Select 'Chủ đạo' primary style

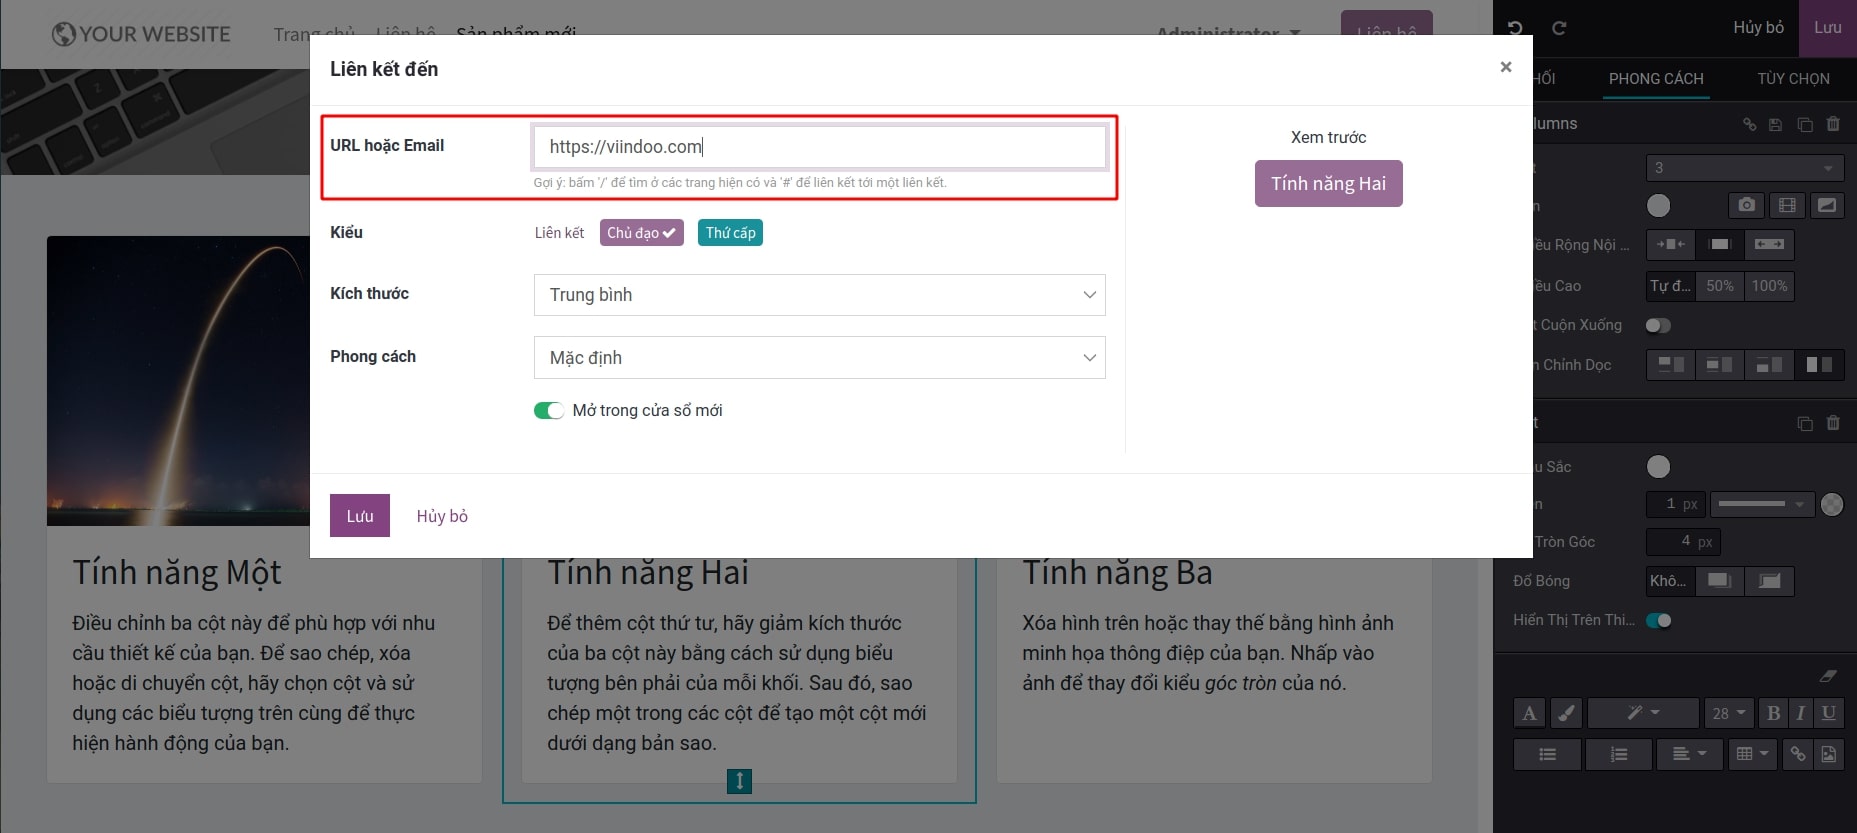click(641, 233)
